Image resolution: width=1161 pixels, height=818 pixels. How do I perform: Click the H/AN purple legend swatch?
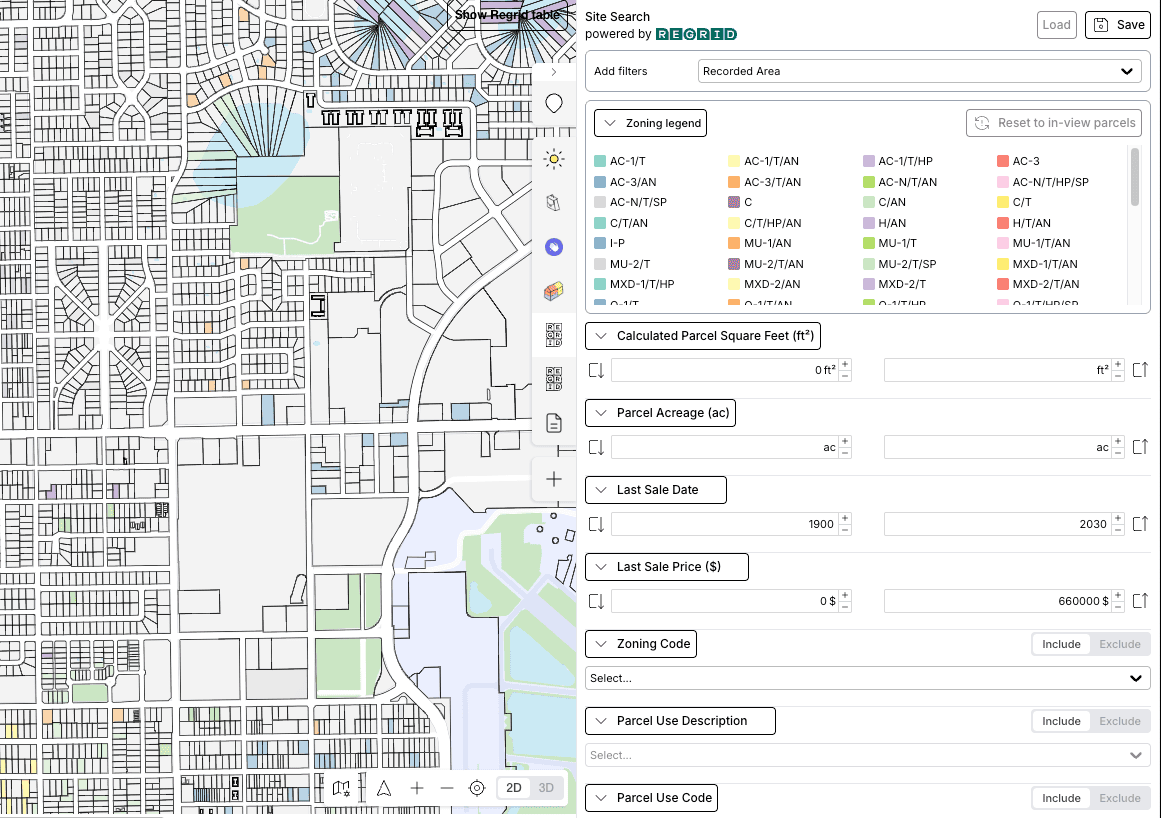coord(869,223)
